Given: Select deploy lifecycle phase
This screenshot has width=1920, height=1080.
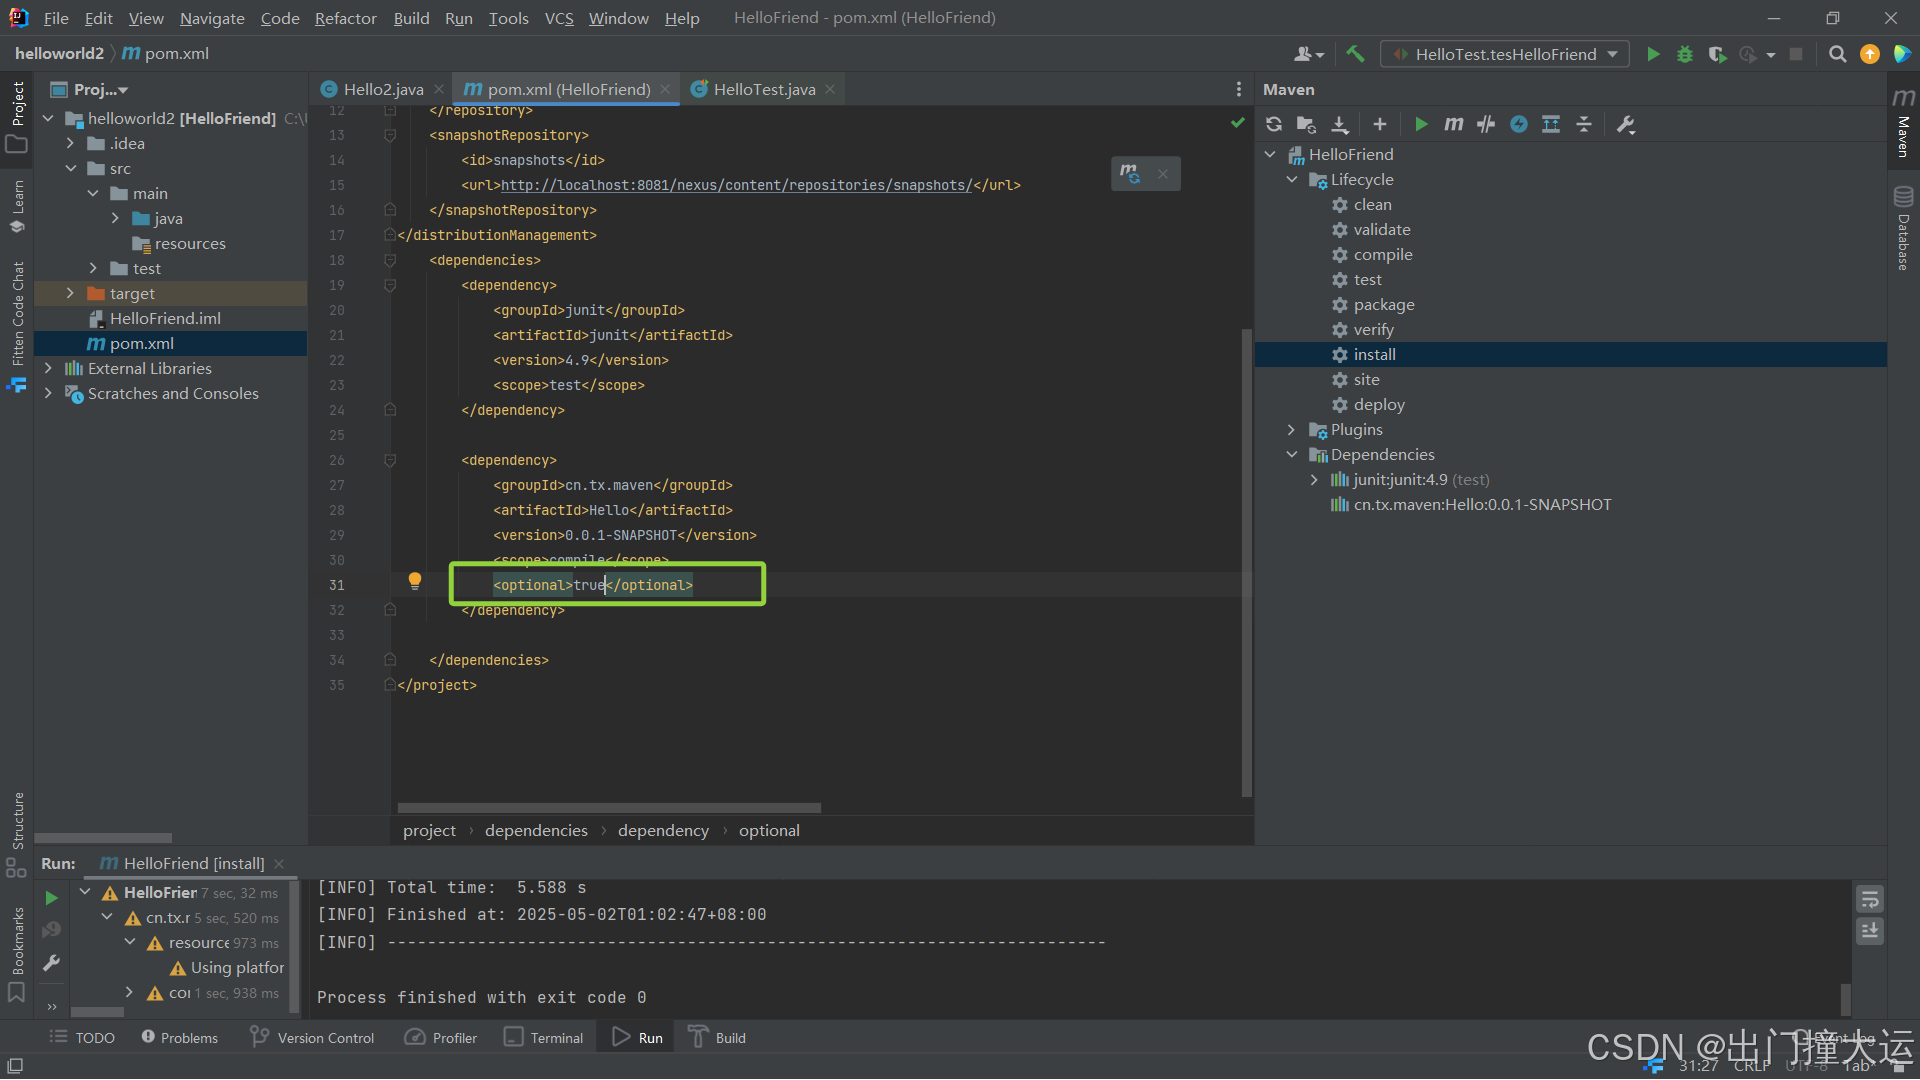Looking at the screenshot, I should tap(1379, 405).
